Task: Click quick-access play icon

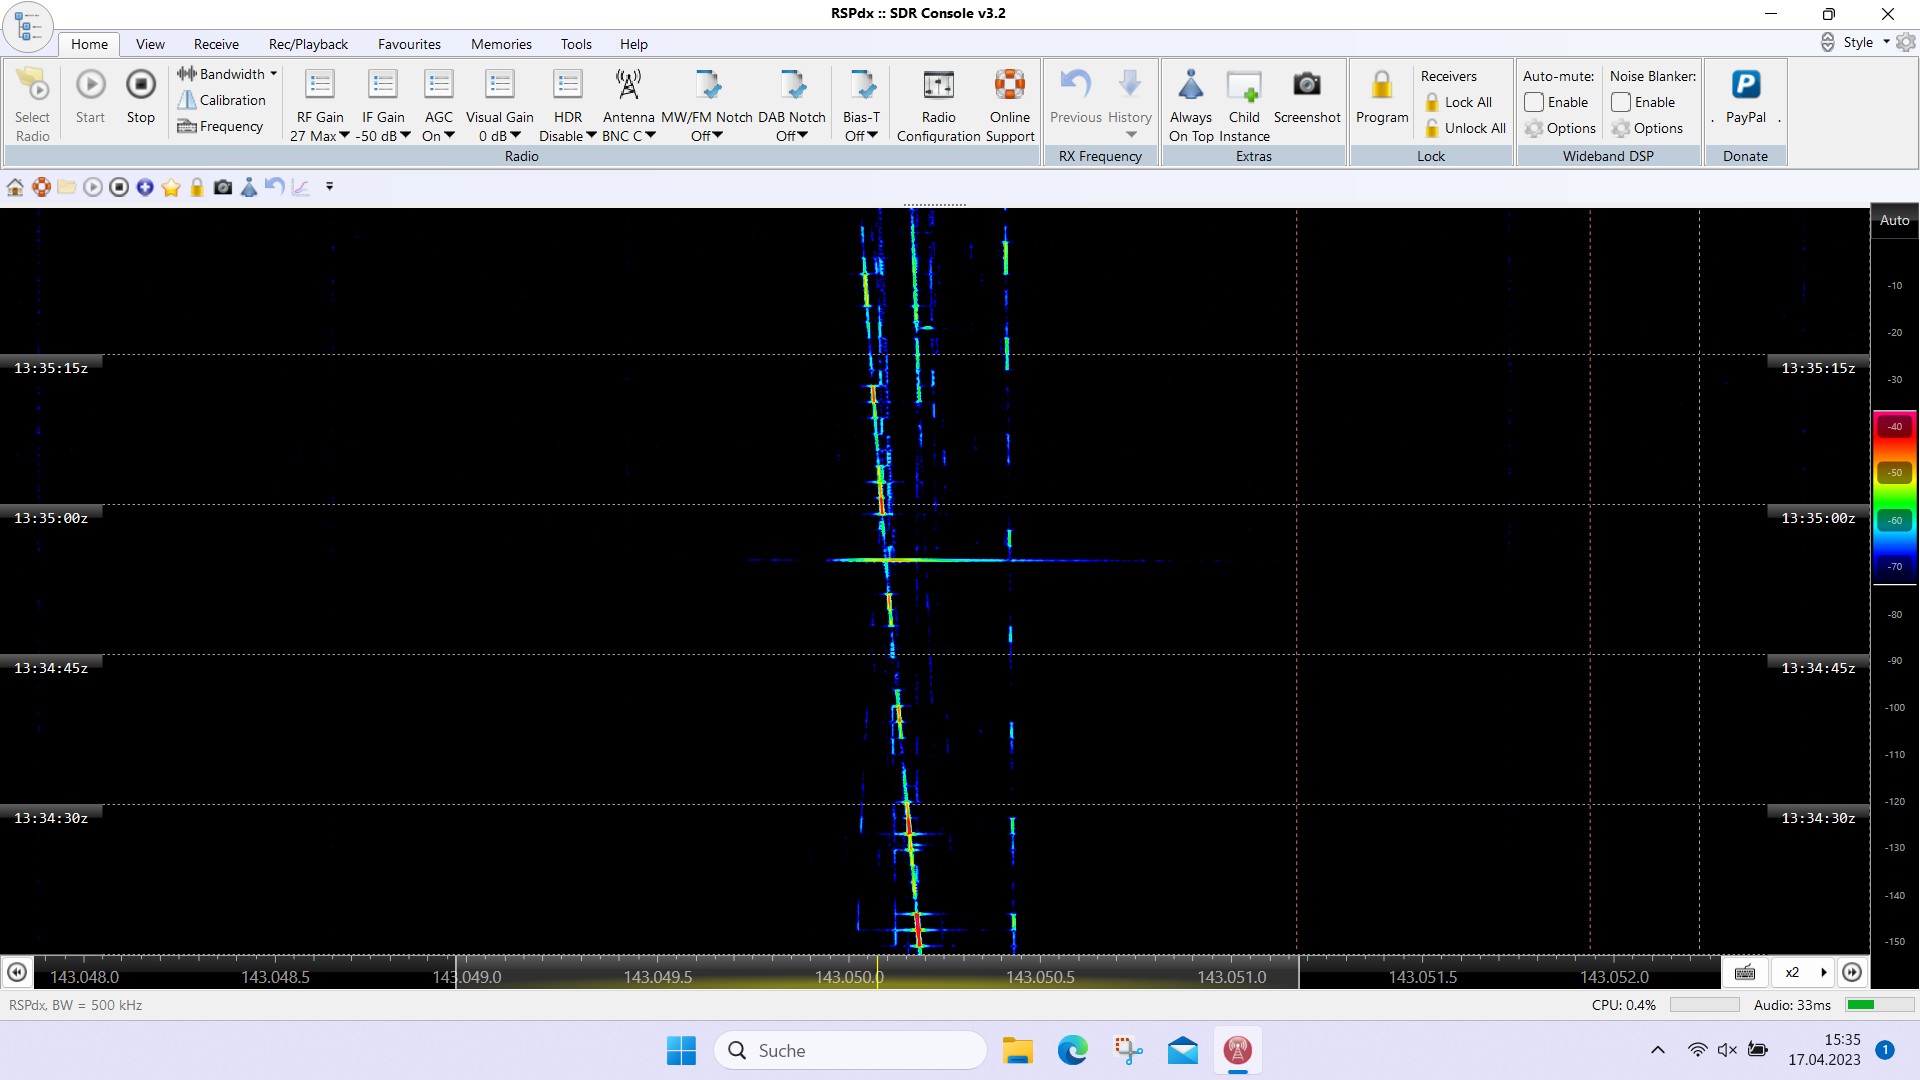Action: [x=93, y=187]
